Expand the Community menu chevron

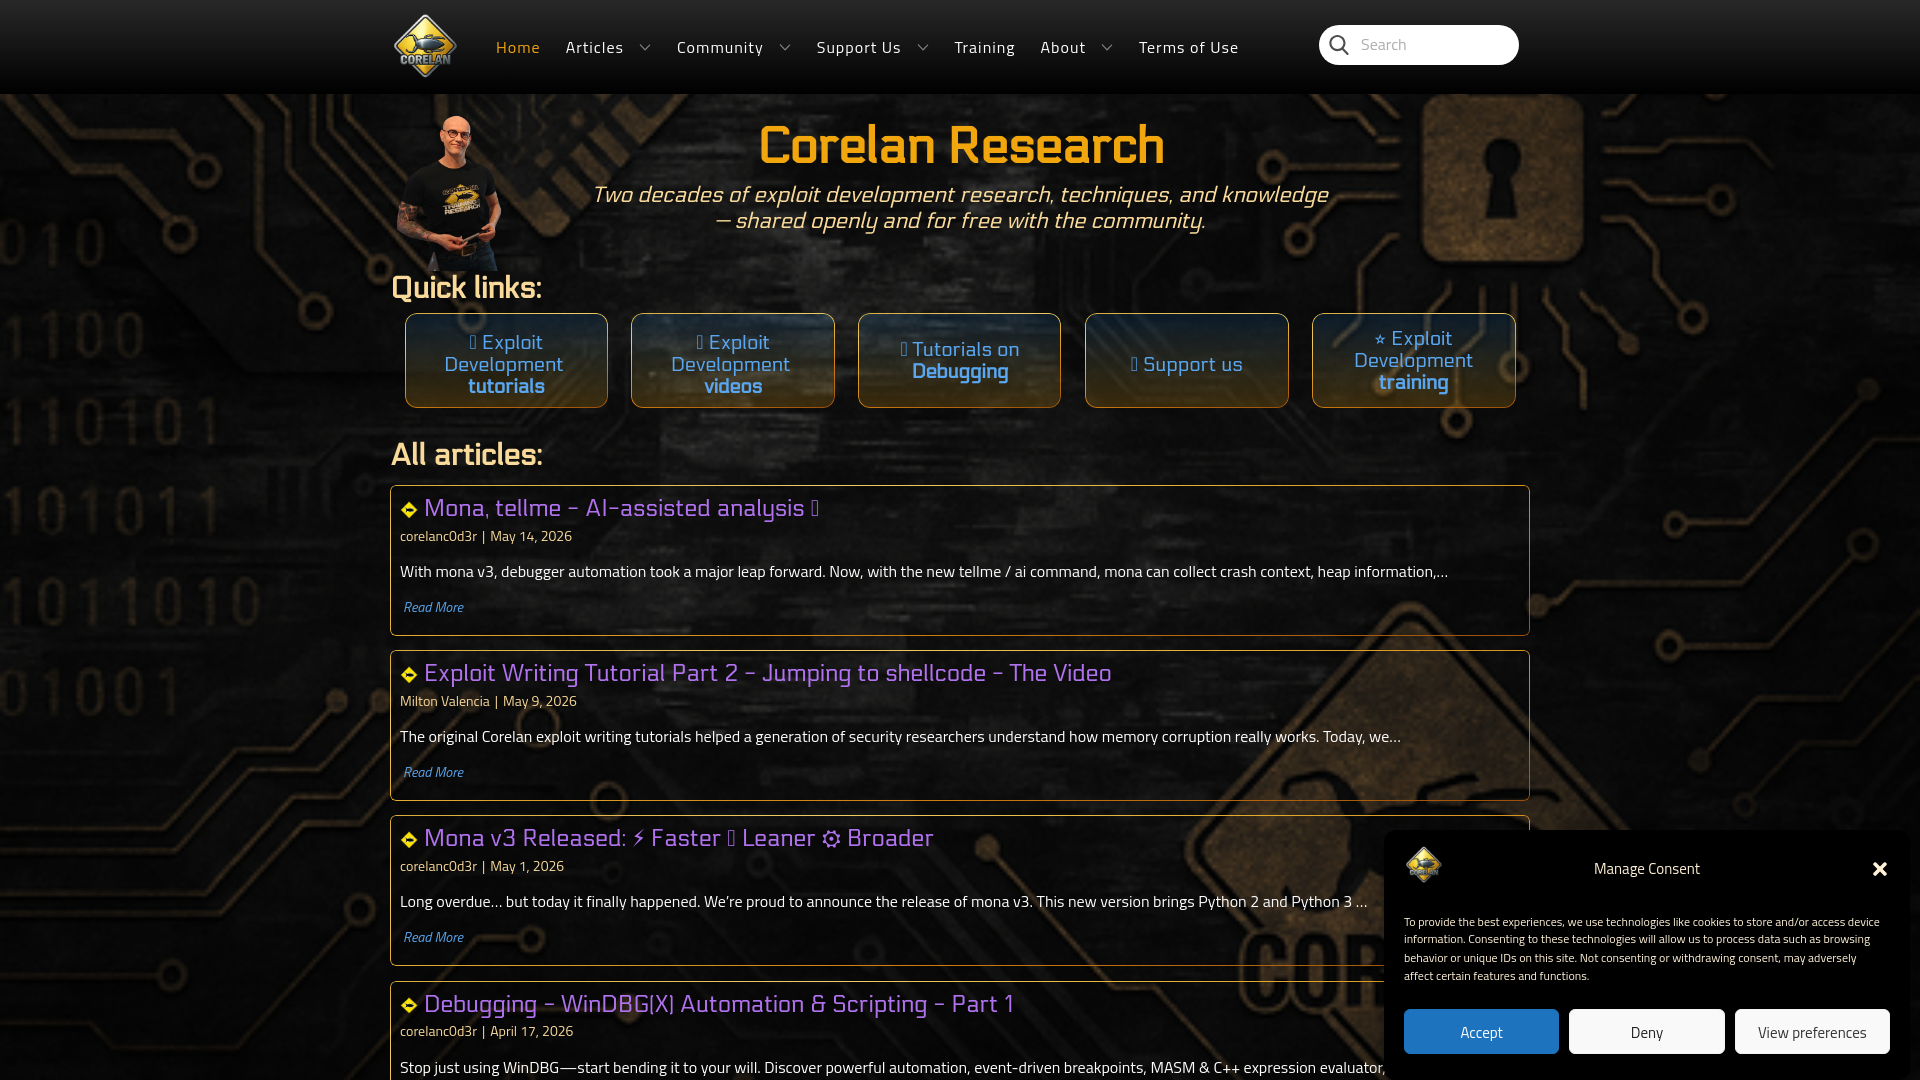(785, 48)
